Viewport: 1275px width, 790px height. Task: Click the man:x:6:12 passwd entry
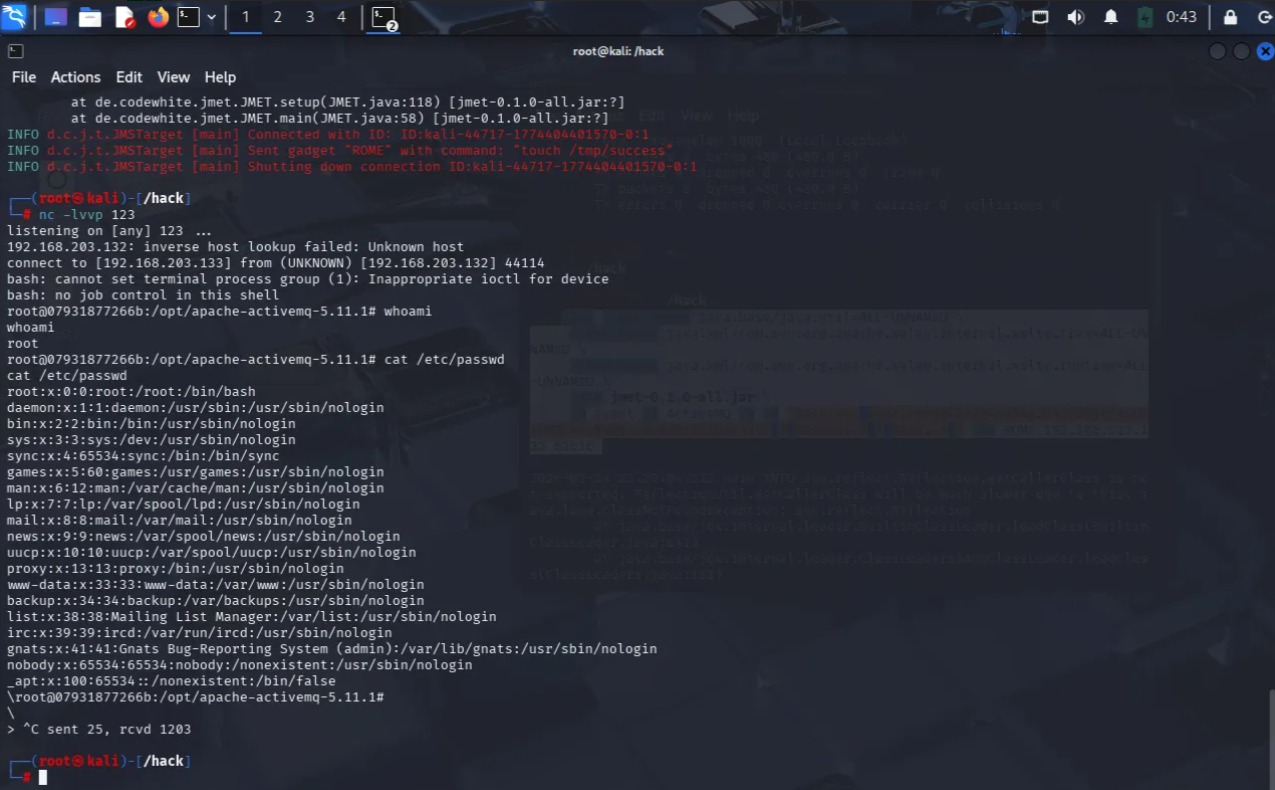(195, 488)
